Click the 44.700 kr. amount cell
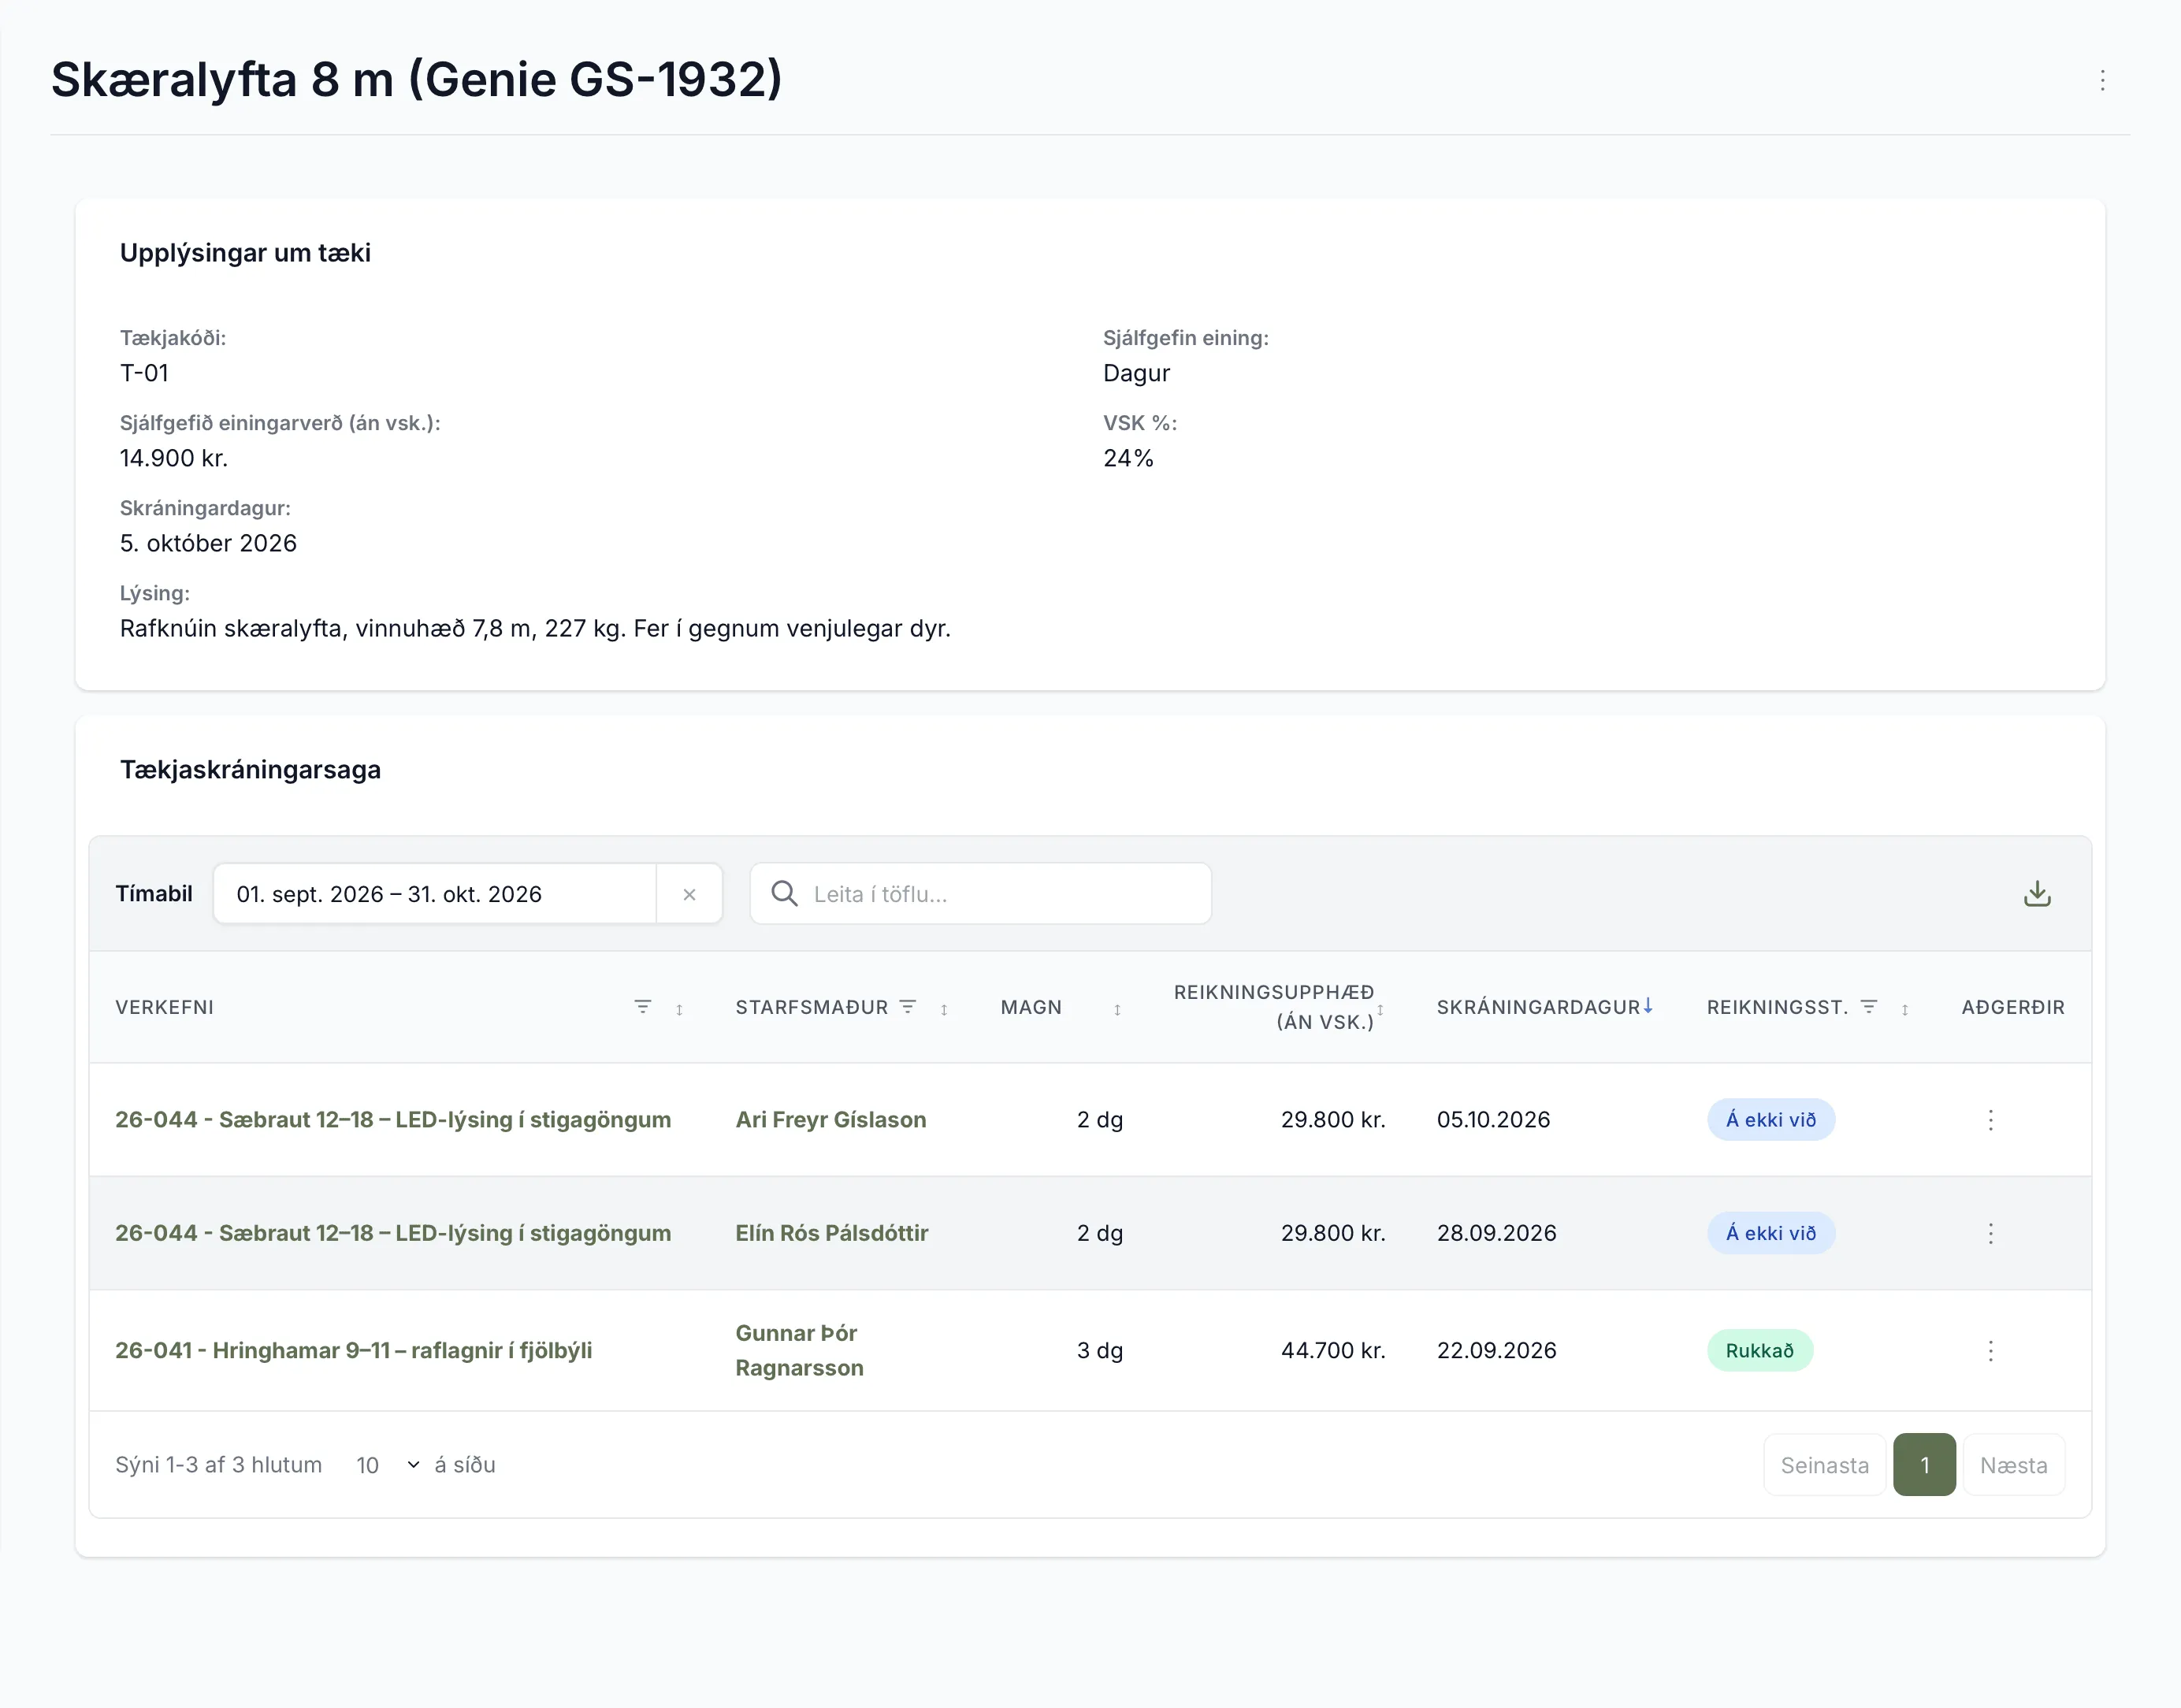 (1333, 1351)
